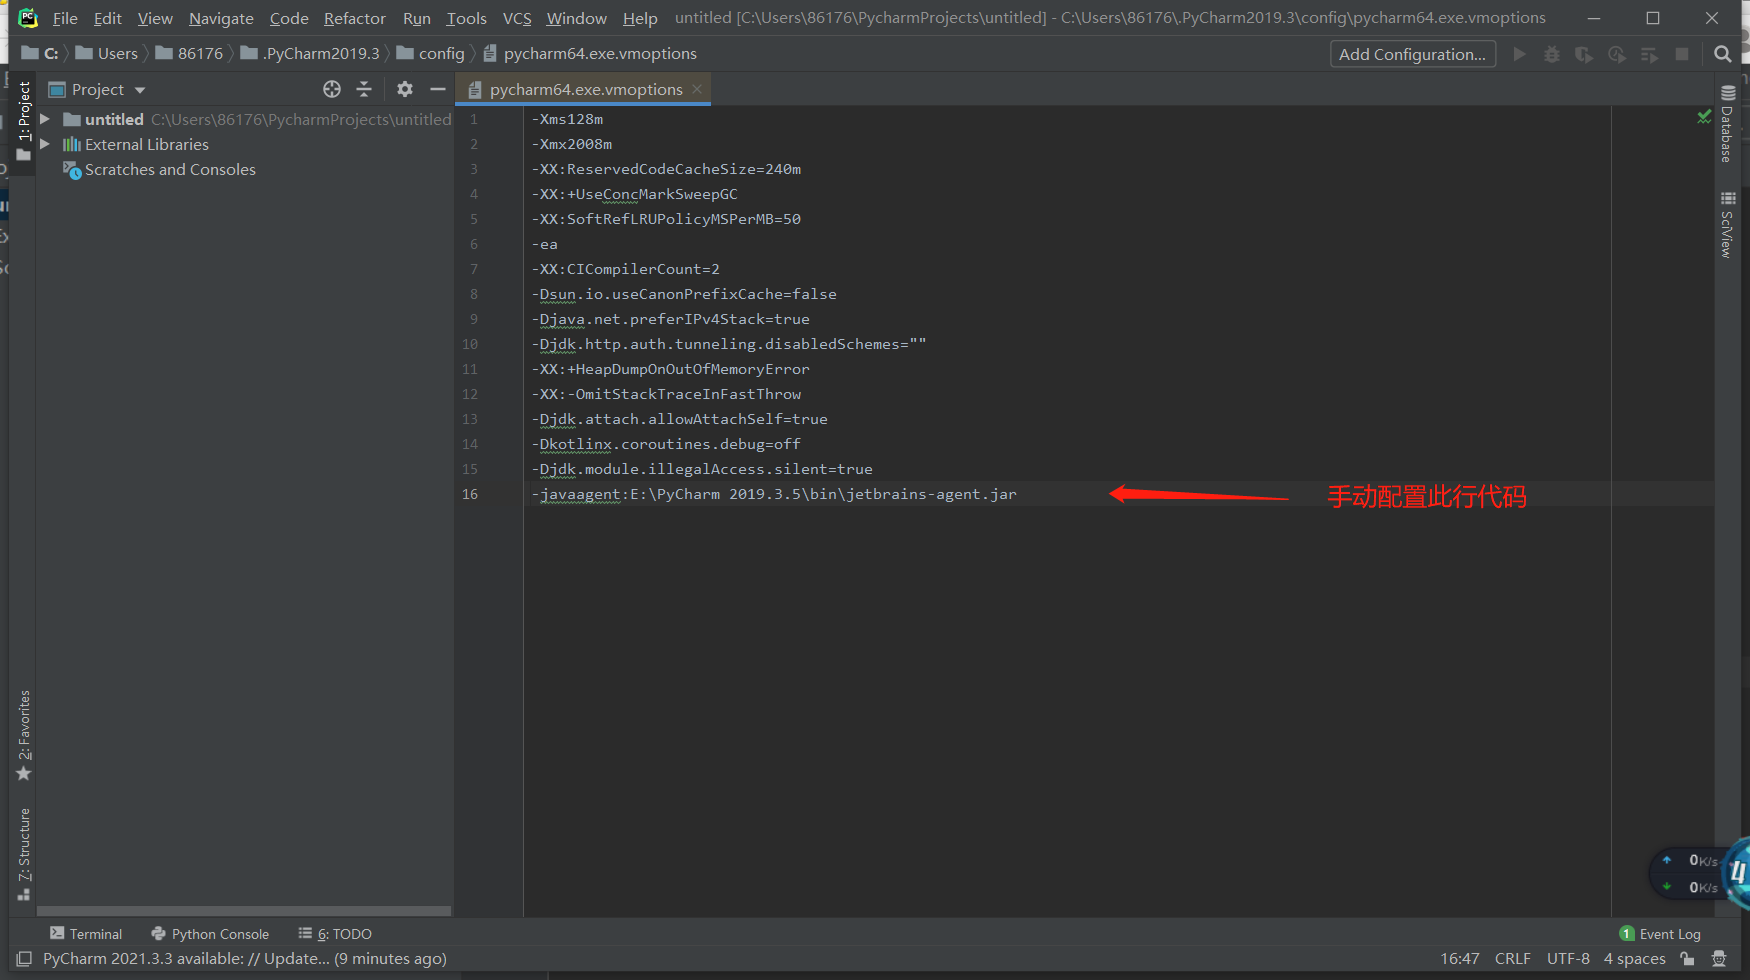This screenshot has width=1750, height=980.
Task: Click the Profile clock-play icon
Action: point(1617,54)
